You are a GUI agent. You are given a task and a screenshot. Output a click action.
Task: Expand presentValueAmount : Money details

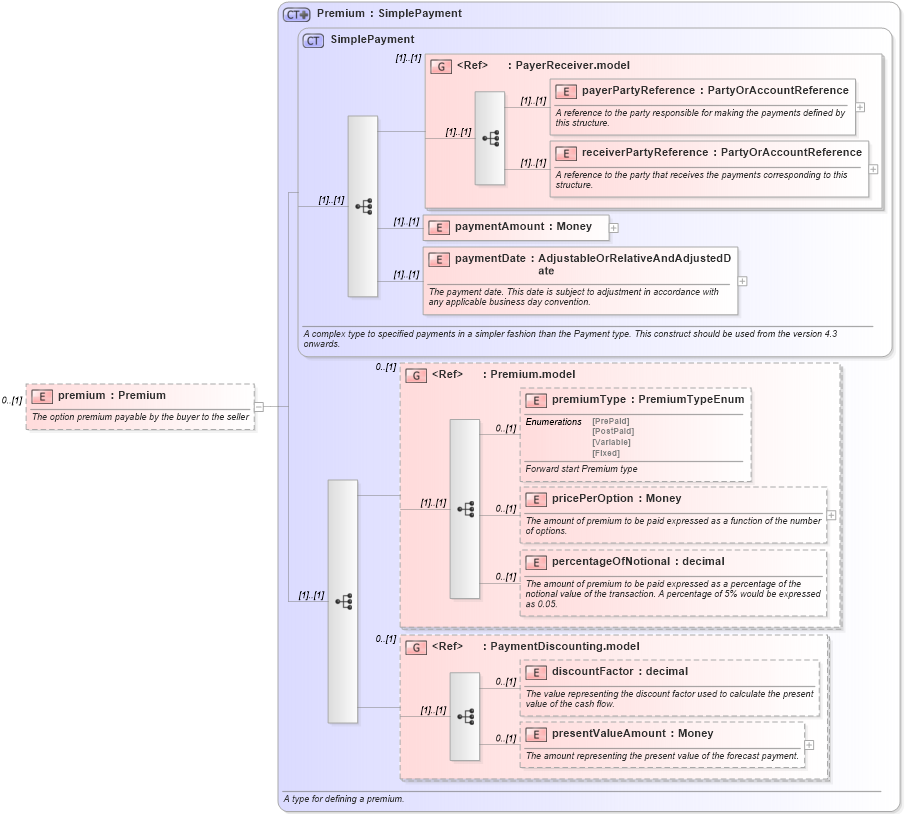click(810, 744)
